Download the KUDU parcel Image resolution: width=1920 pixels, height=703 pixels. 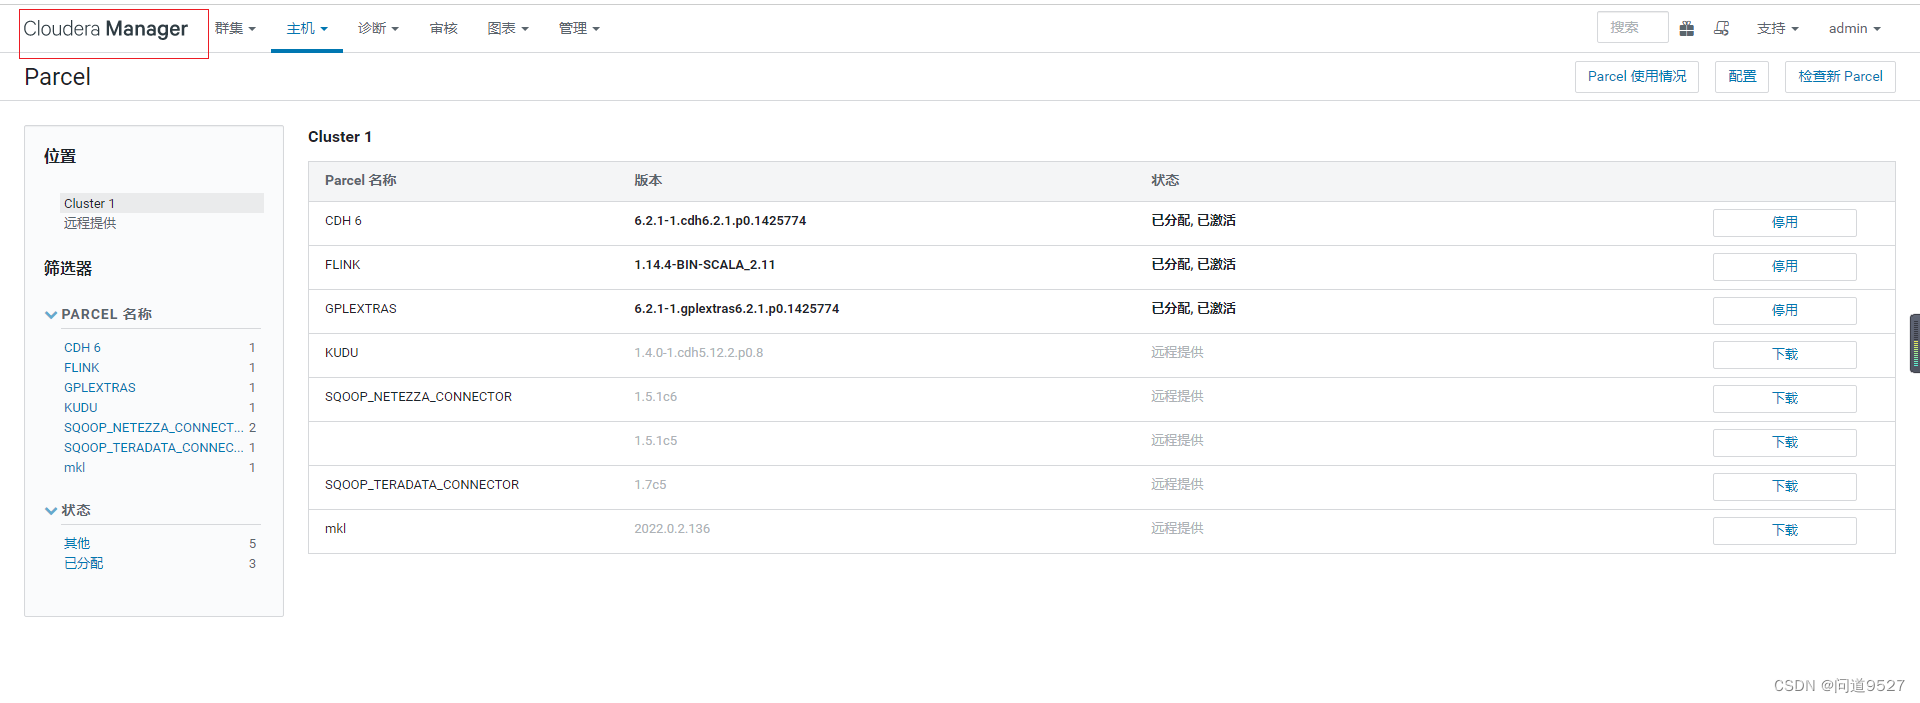tap(1784, 354)
